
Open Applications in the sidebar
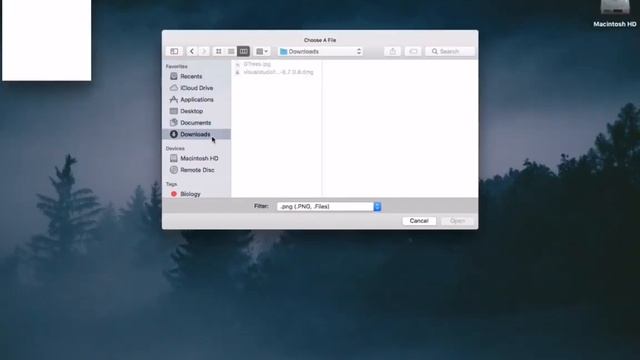pos(197,100)
